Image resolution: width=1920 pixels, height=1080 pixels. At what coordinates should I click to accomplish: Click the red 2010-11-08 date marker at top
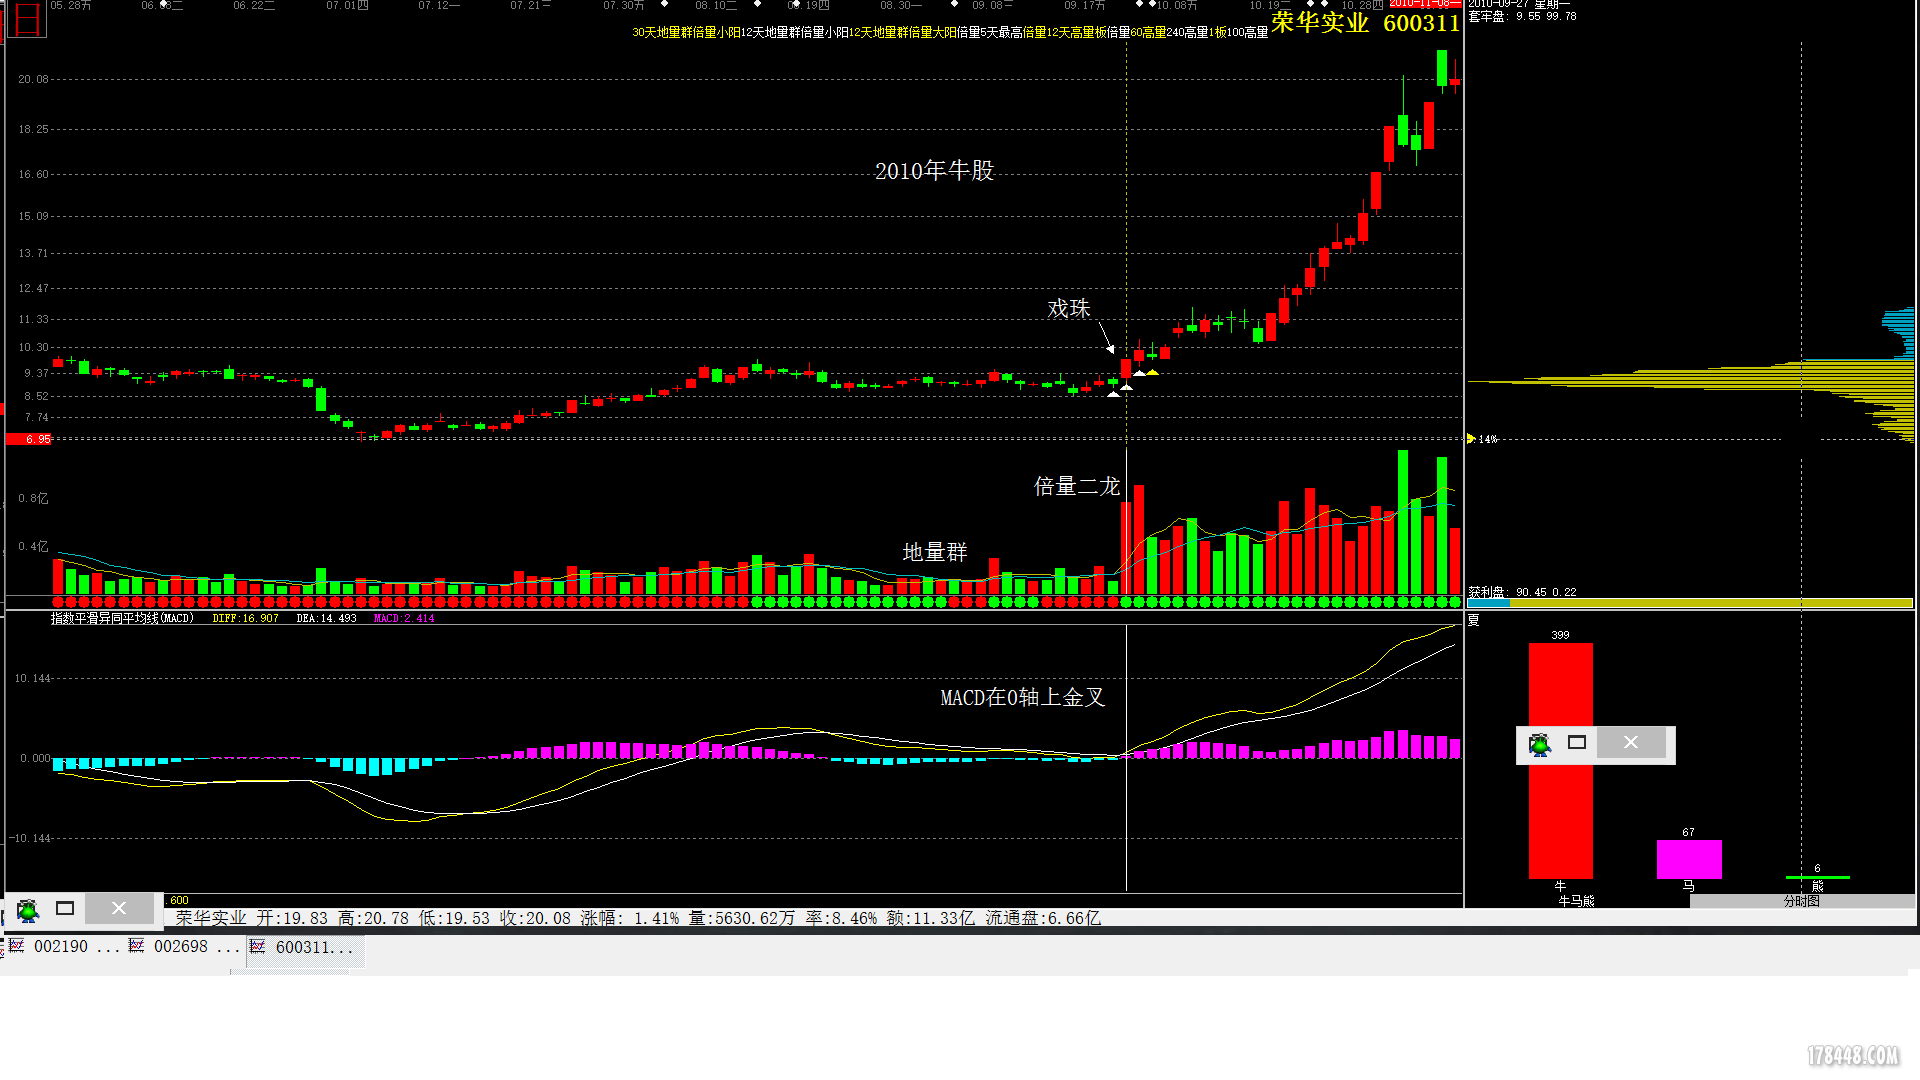point(1425,4)
